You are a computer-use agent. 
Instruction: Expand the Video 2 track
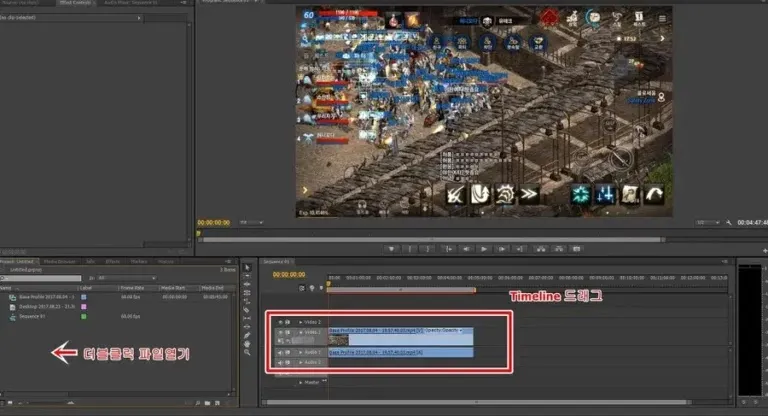point(301,322)
